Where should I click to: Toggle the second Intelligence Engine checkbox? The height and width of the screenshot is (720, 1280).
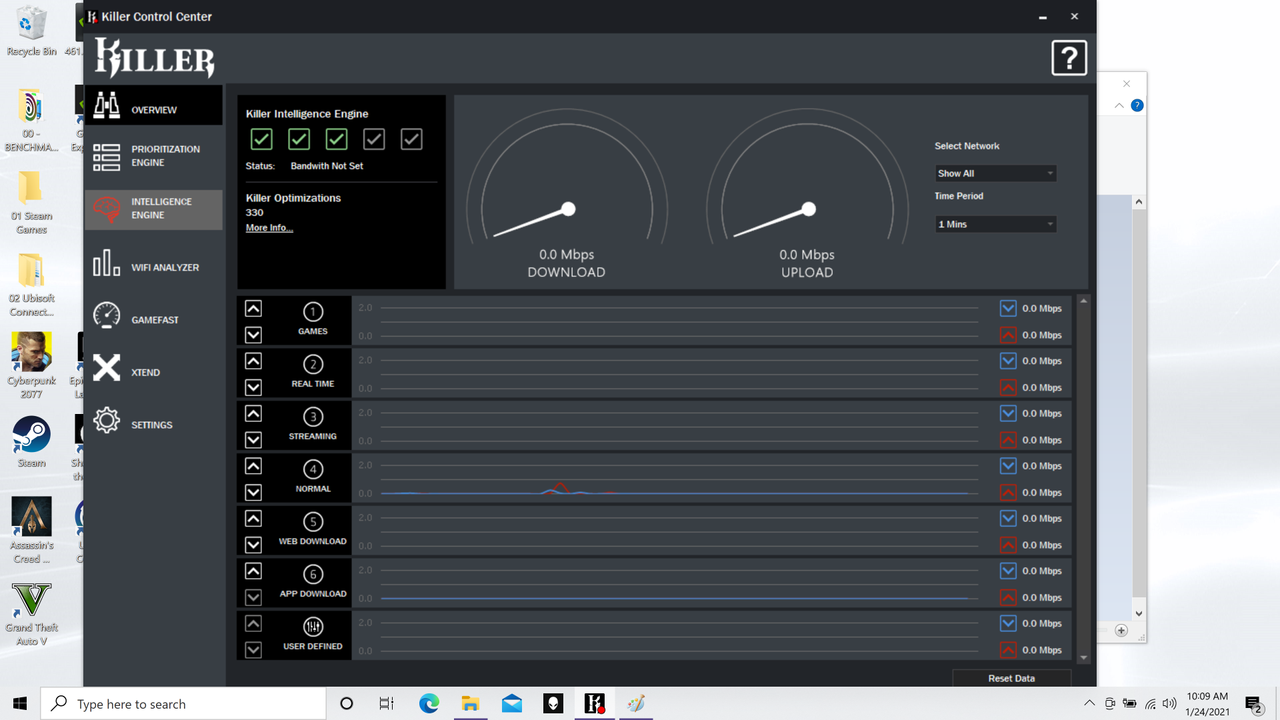pos(299,139)
